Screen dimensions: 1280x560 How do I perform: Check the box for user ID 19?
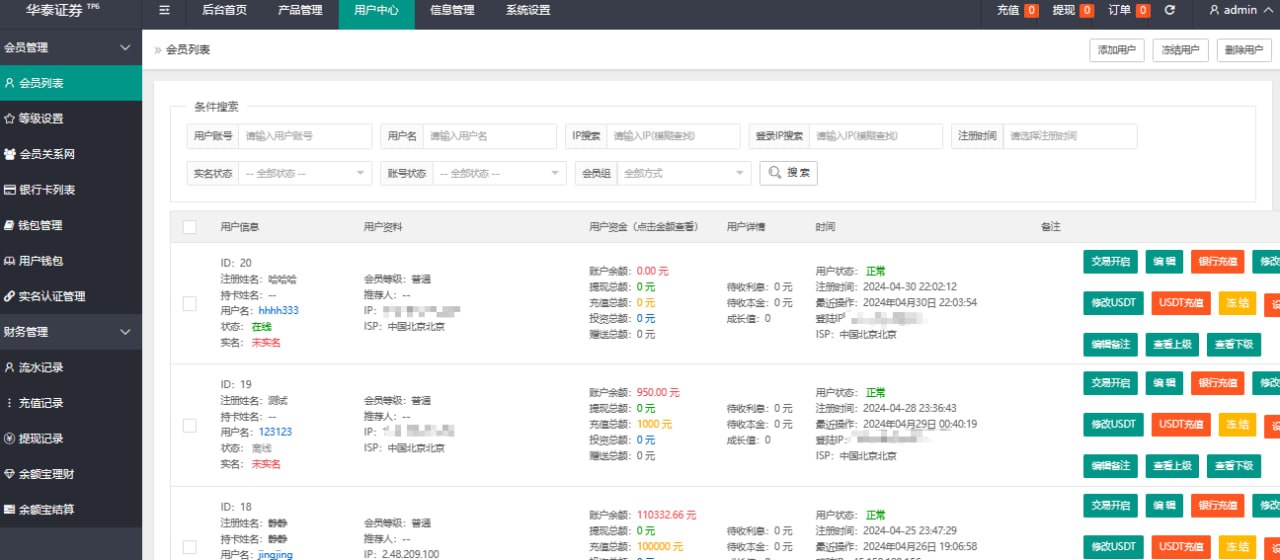tap(190, 426)
